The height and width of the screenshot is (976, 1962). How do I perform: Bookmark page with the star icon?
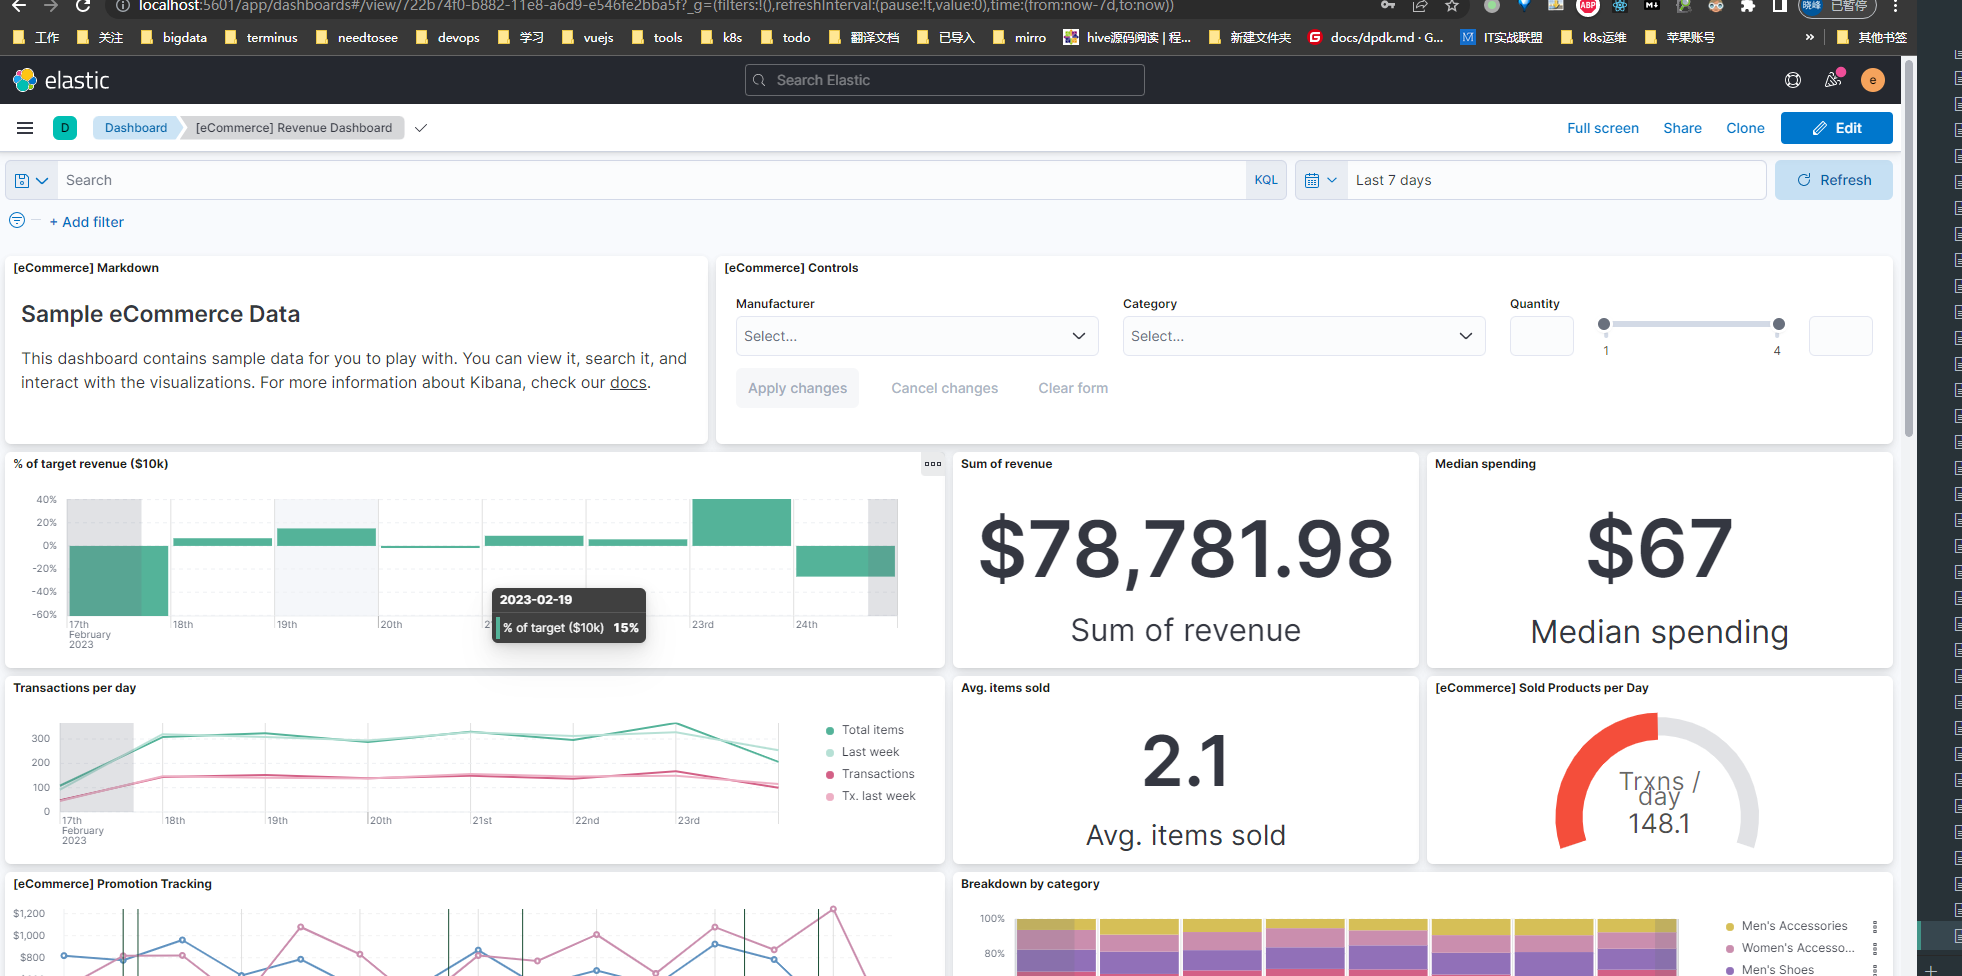tap(1452, 6)
